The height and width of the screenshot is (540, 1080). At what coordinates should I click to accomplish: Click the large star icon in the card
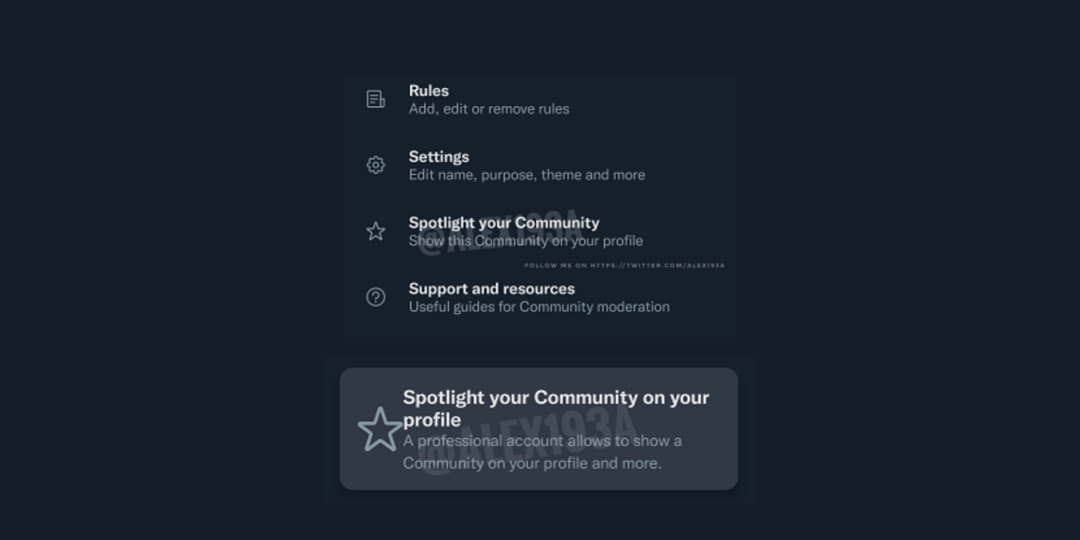tap(380, 429)
